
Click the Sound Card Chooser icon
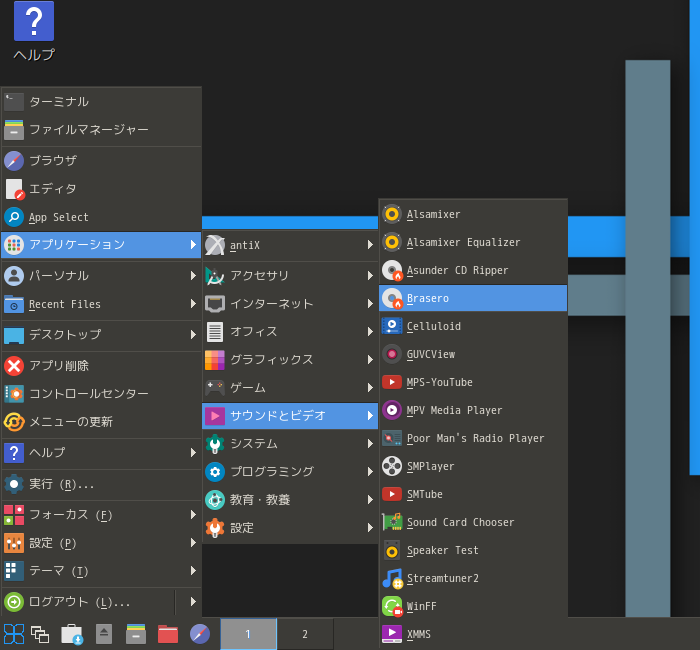click(x=392, y=522)
